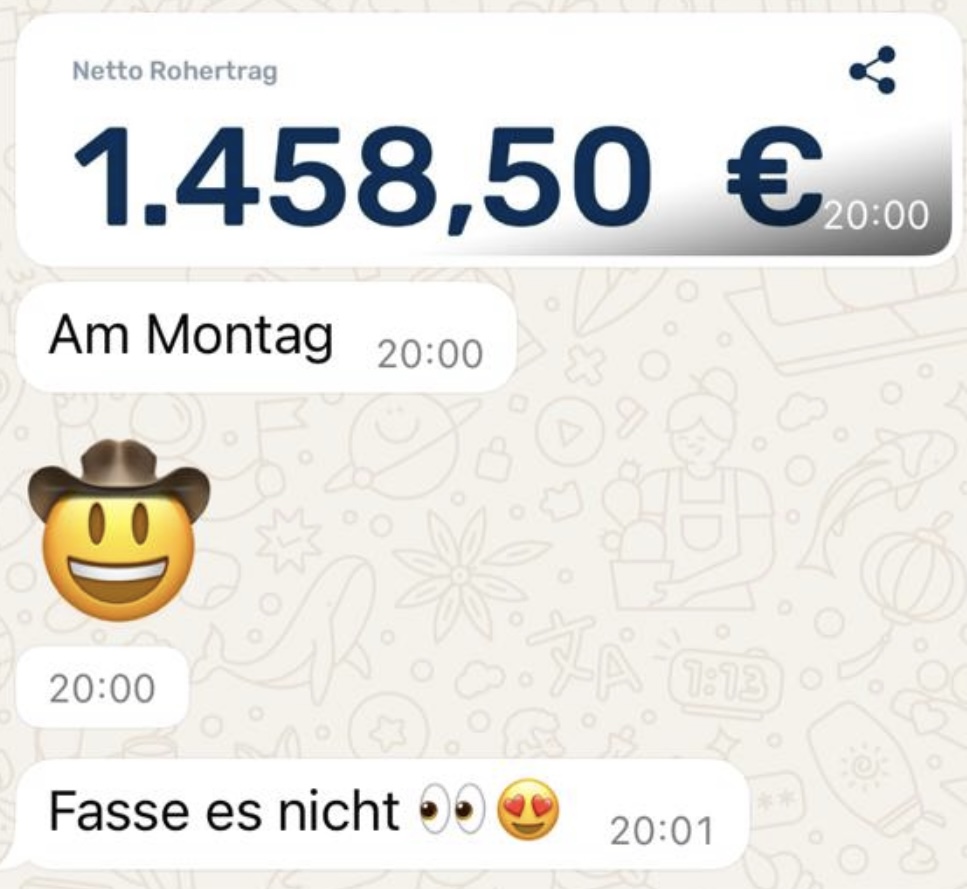Select the cowboy hat emoji sticker
The width and height of the screenshot is (967, 889).
coord(118,530)
